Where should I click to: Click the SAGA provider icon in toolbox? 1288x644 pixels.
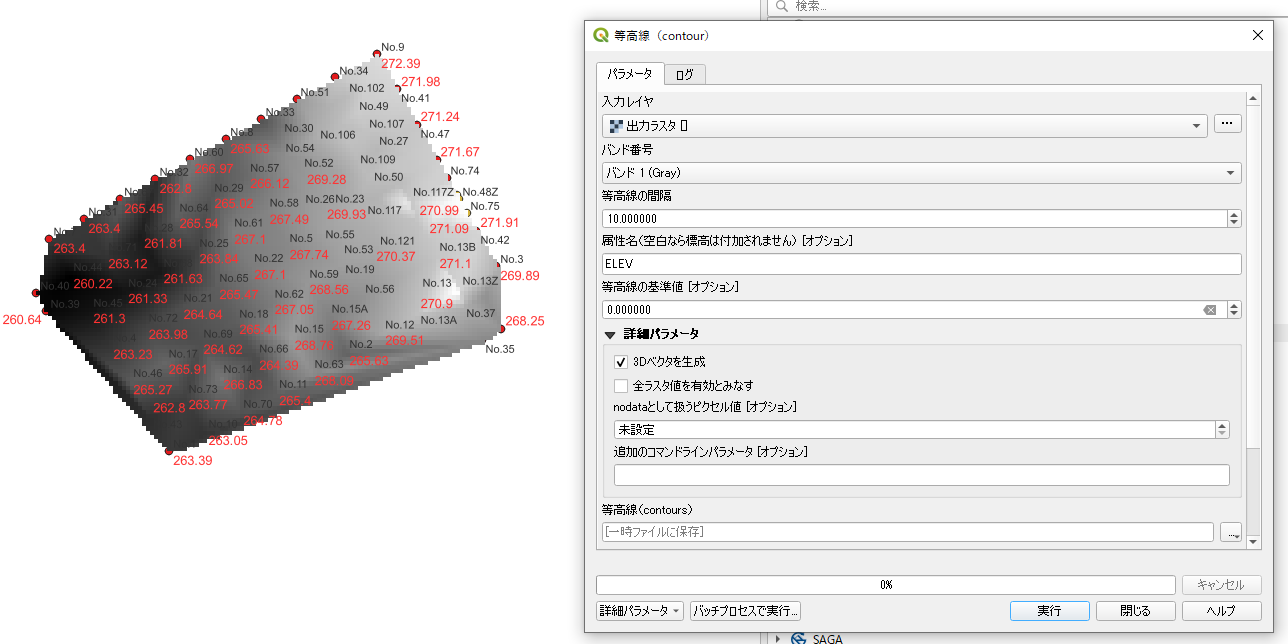click(x=798, y=638)
